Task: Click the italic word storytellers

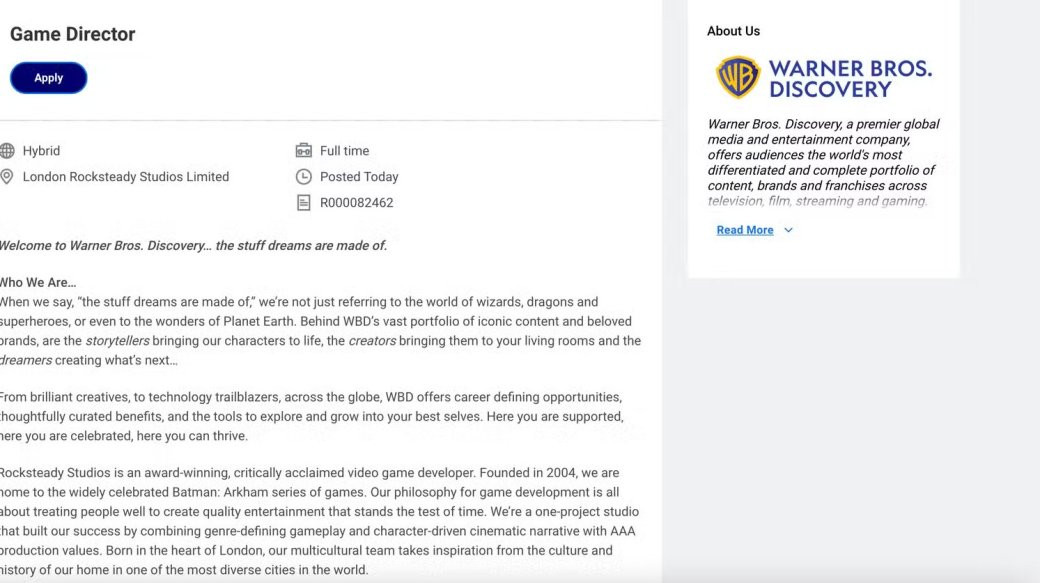Action: 117,341
